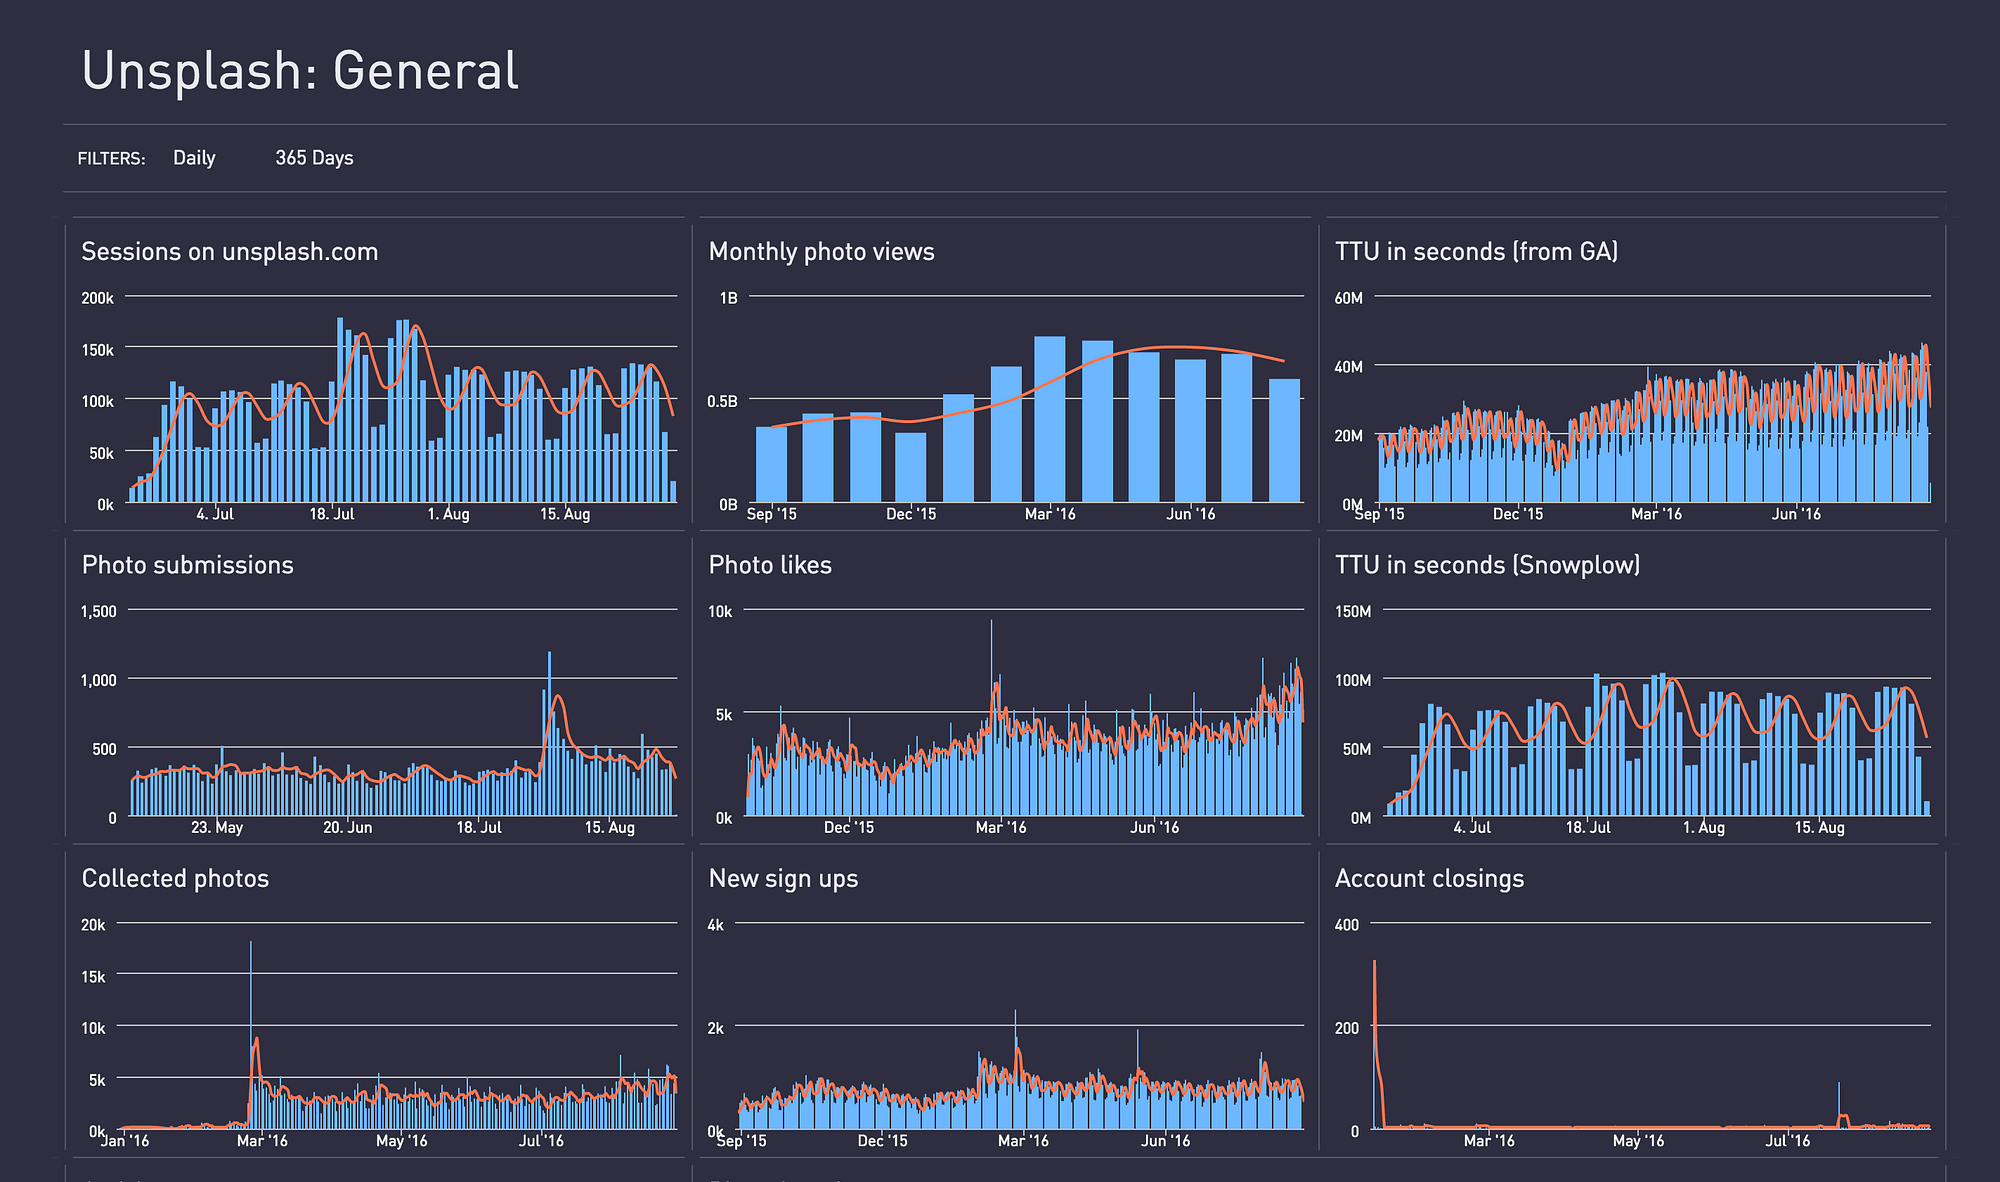The height and width of the screenshot is (1182, 2000).
Task: Click the FILTERS label
Action: tap(111, 159)
